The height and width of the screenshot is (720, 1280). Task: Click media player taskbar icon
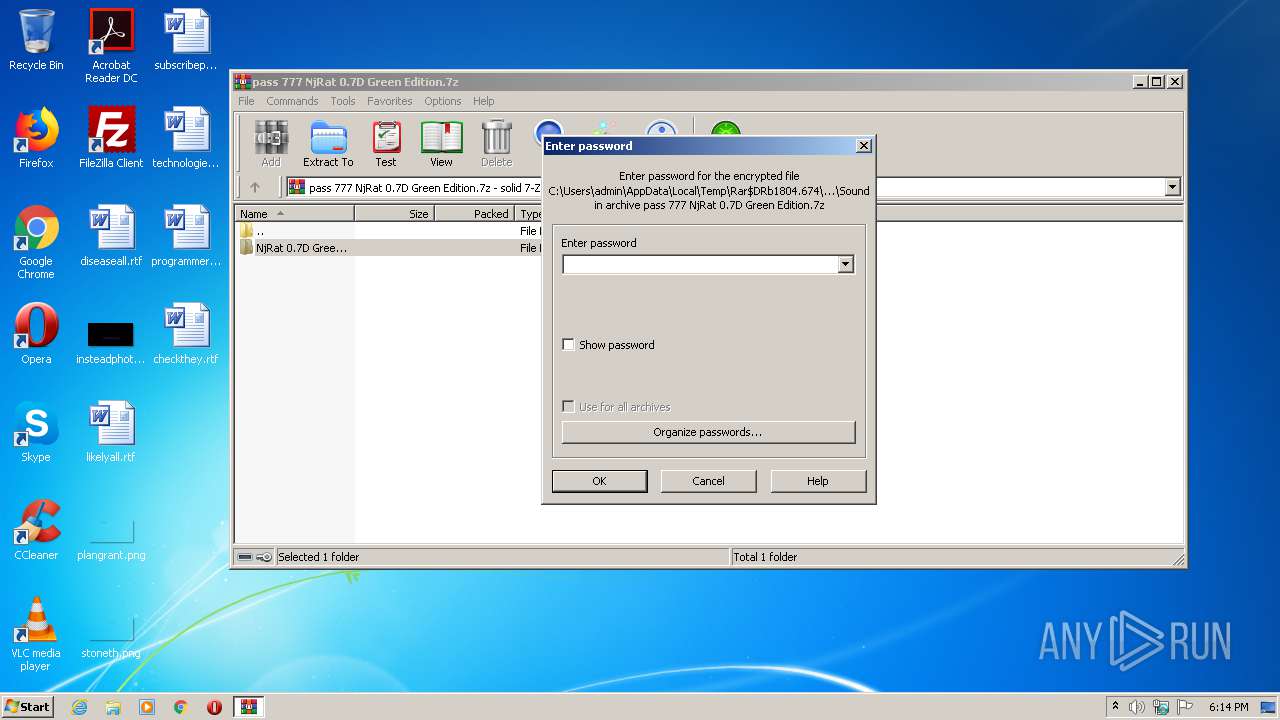click(x=147, y=707)
